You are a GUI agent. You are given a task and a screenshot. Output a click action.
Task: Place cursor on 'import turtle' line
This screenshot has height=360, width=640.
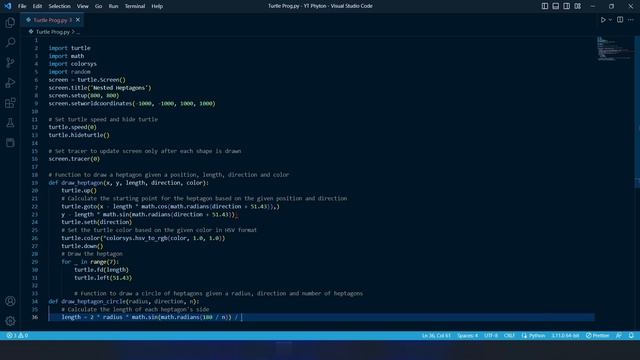point(69,48)
